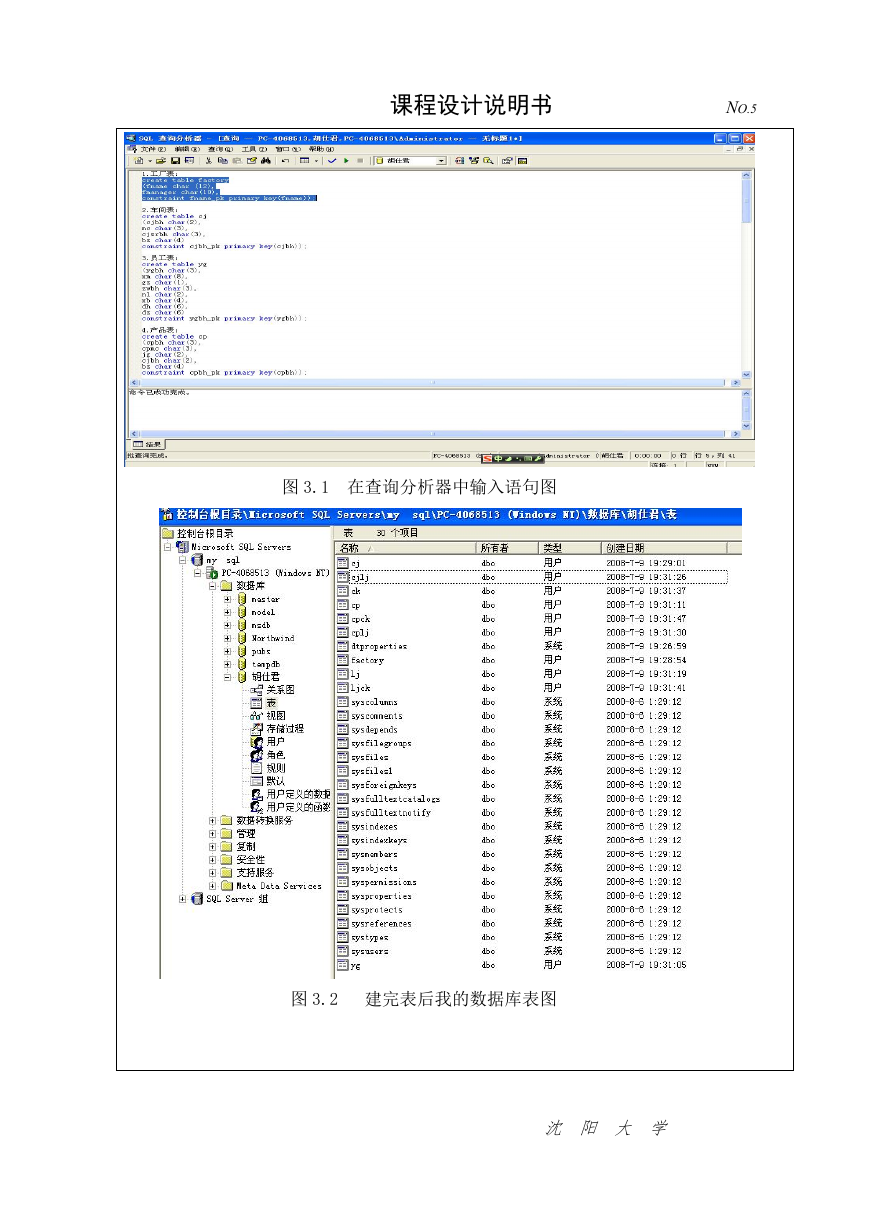Screen dimensions: 869x1228
Task: Click the Northwind database cylinder icon
Action: 242,638
